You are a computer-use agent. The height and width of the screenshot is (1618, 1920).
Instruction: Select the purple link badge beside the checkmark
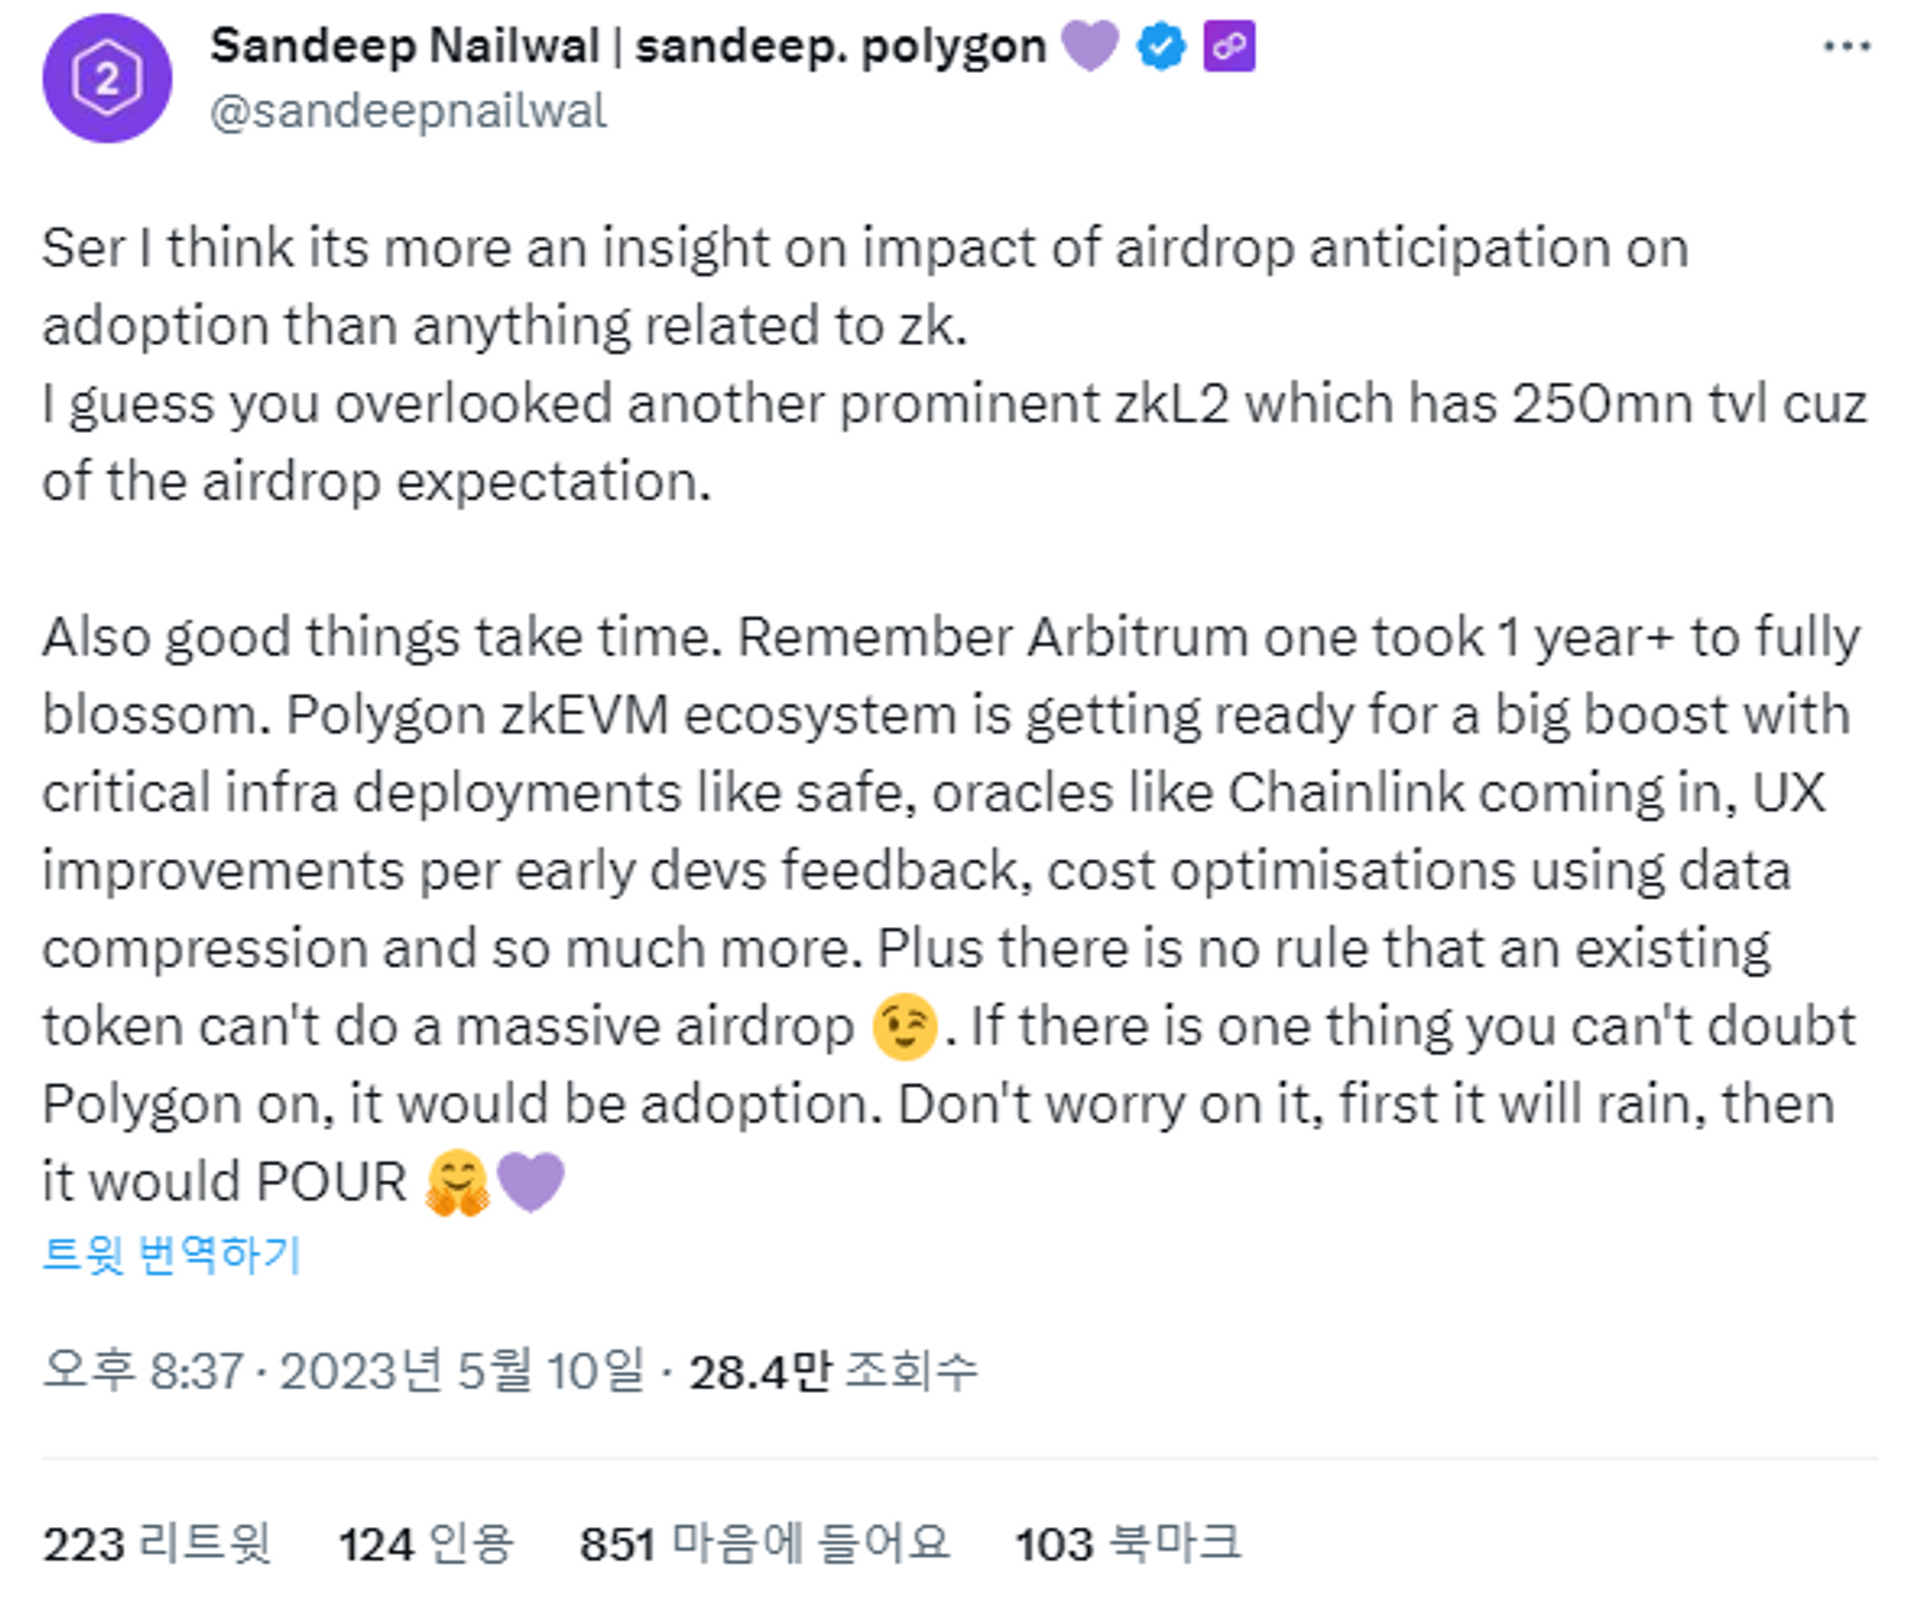[1230, 44]
